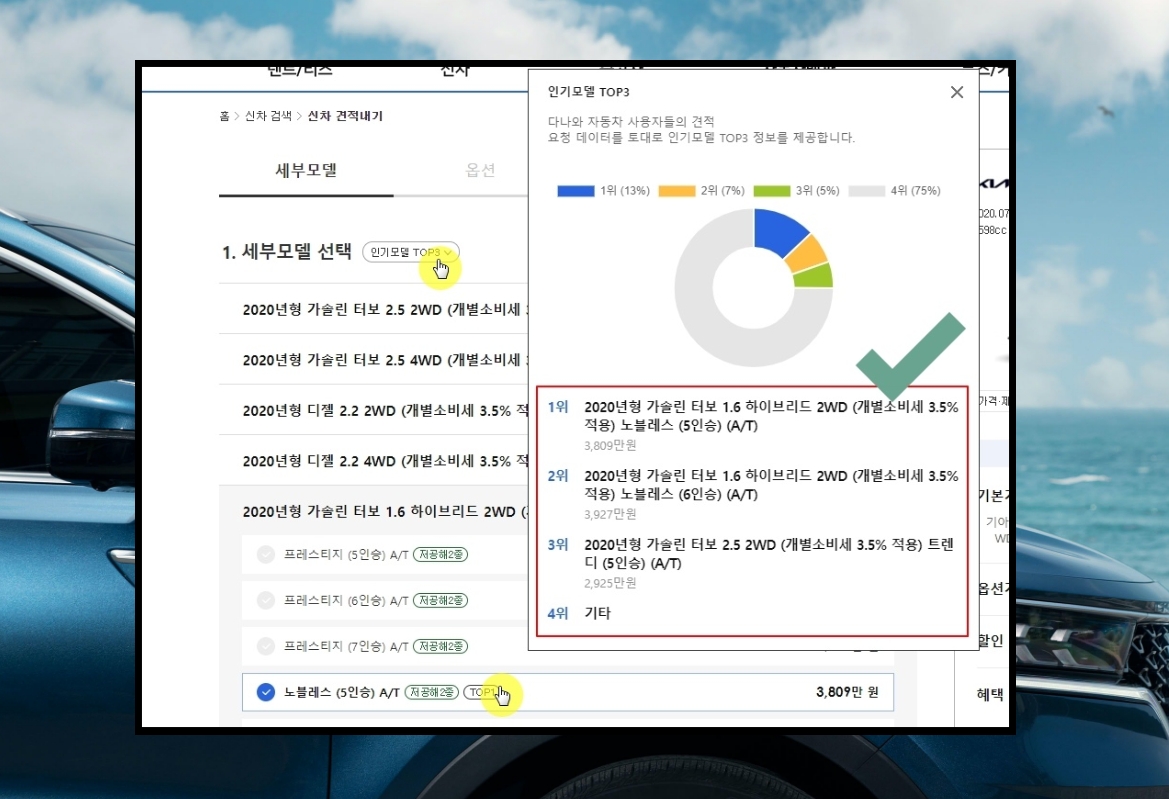
Task: Click the 2,925만원 price under 3위
Action: tap(610, 583)
